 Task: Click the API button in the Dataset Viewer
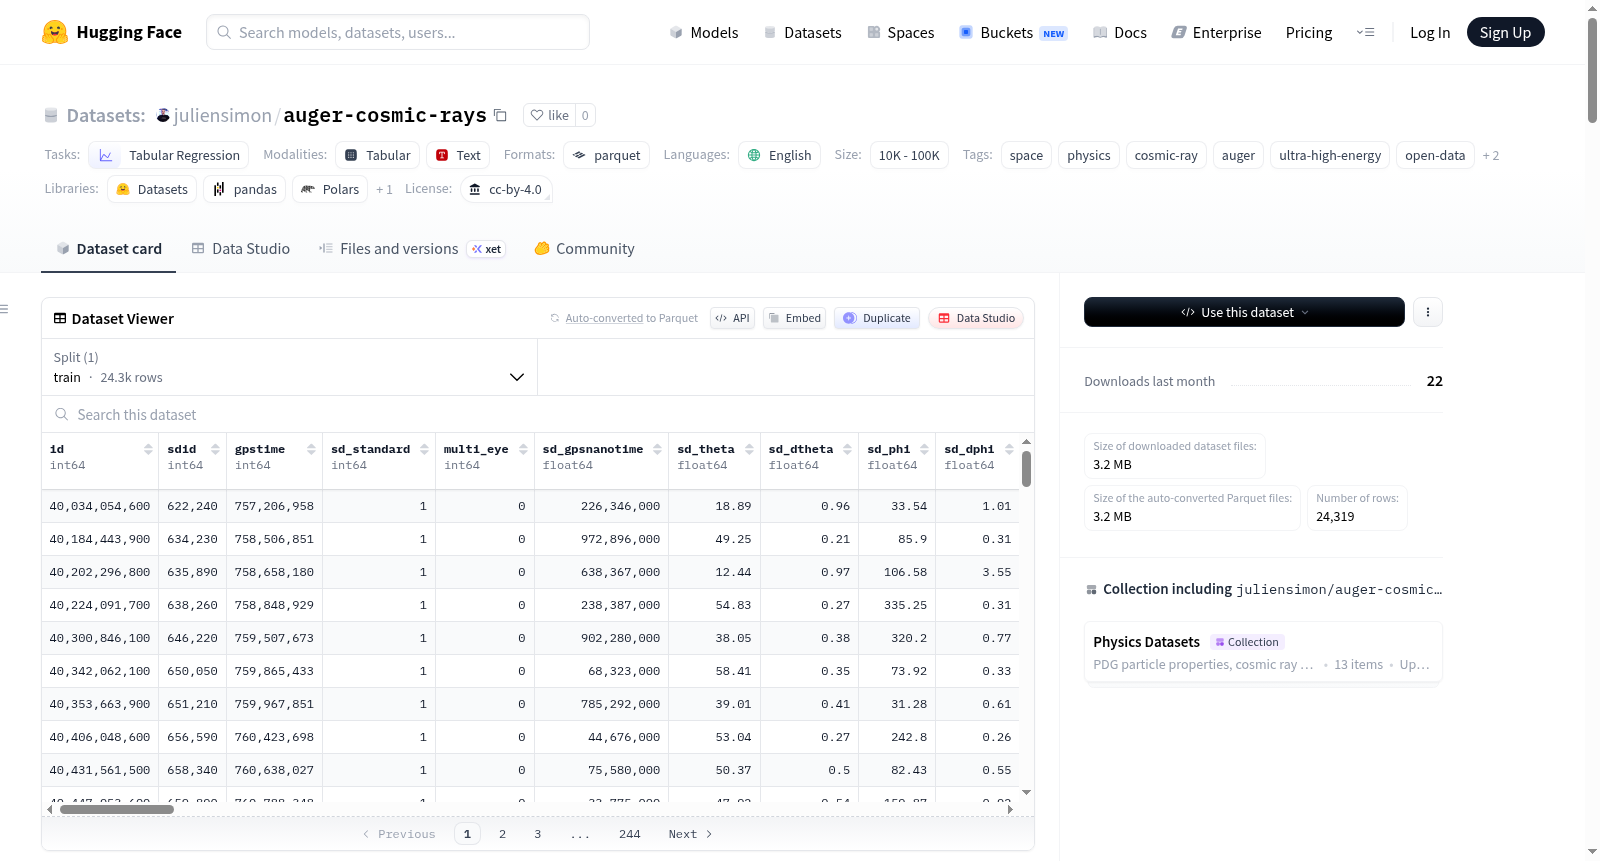pyautogui.click(x=732, y=318)
